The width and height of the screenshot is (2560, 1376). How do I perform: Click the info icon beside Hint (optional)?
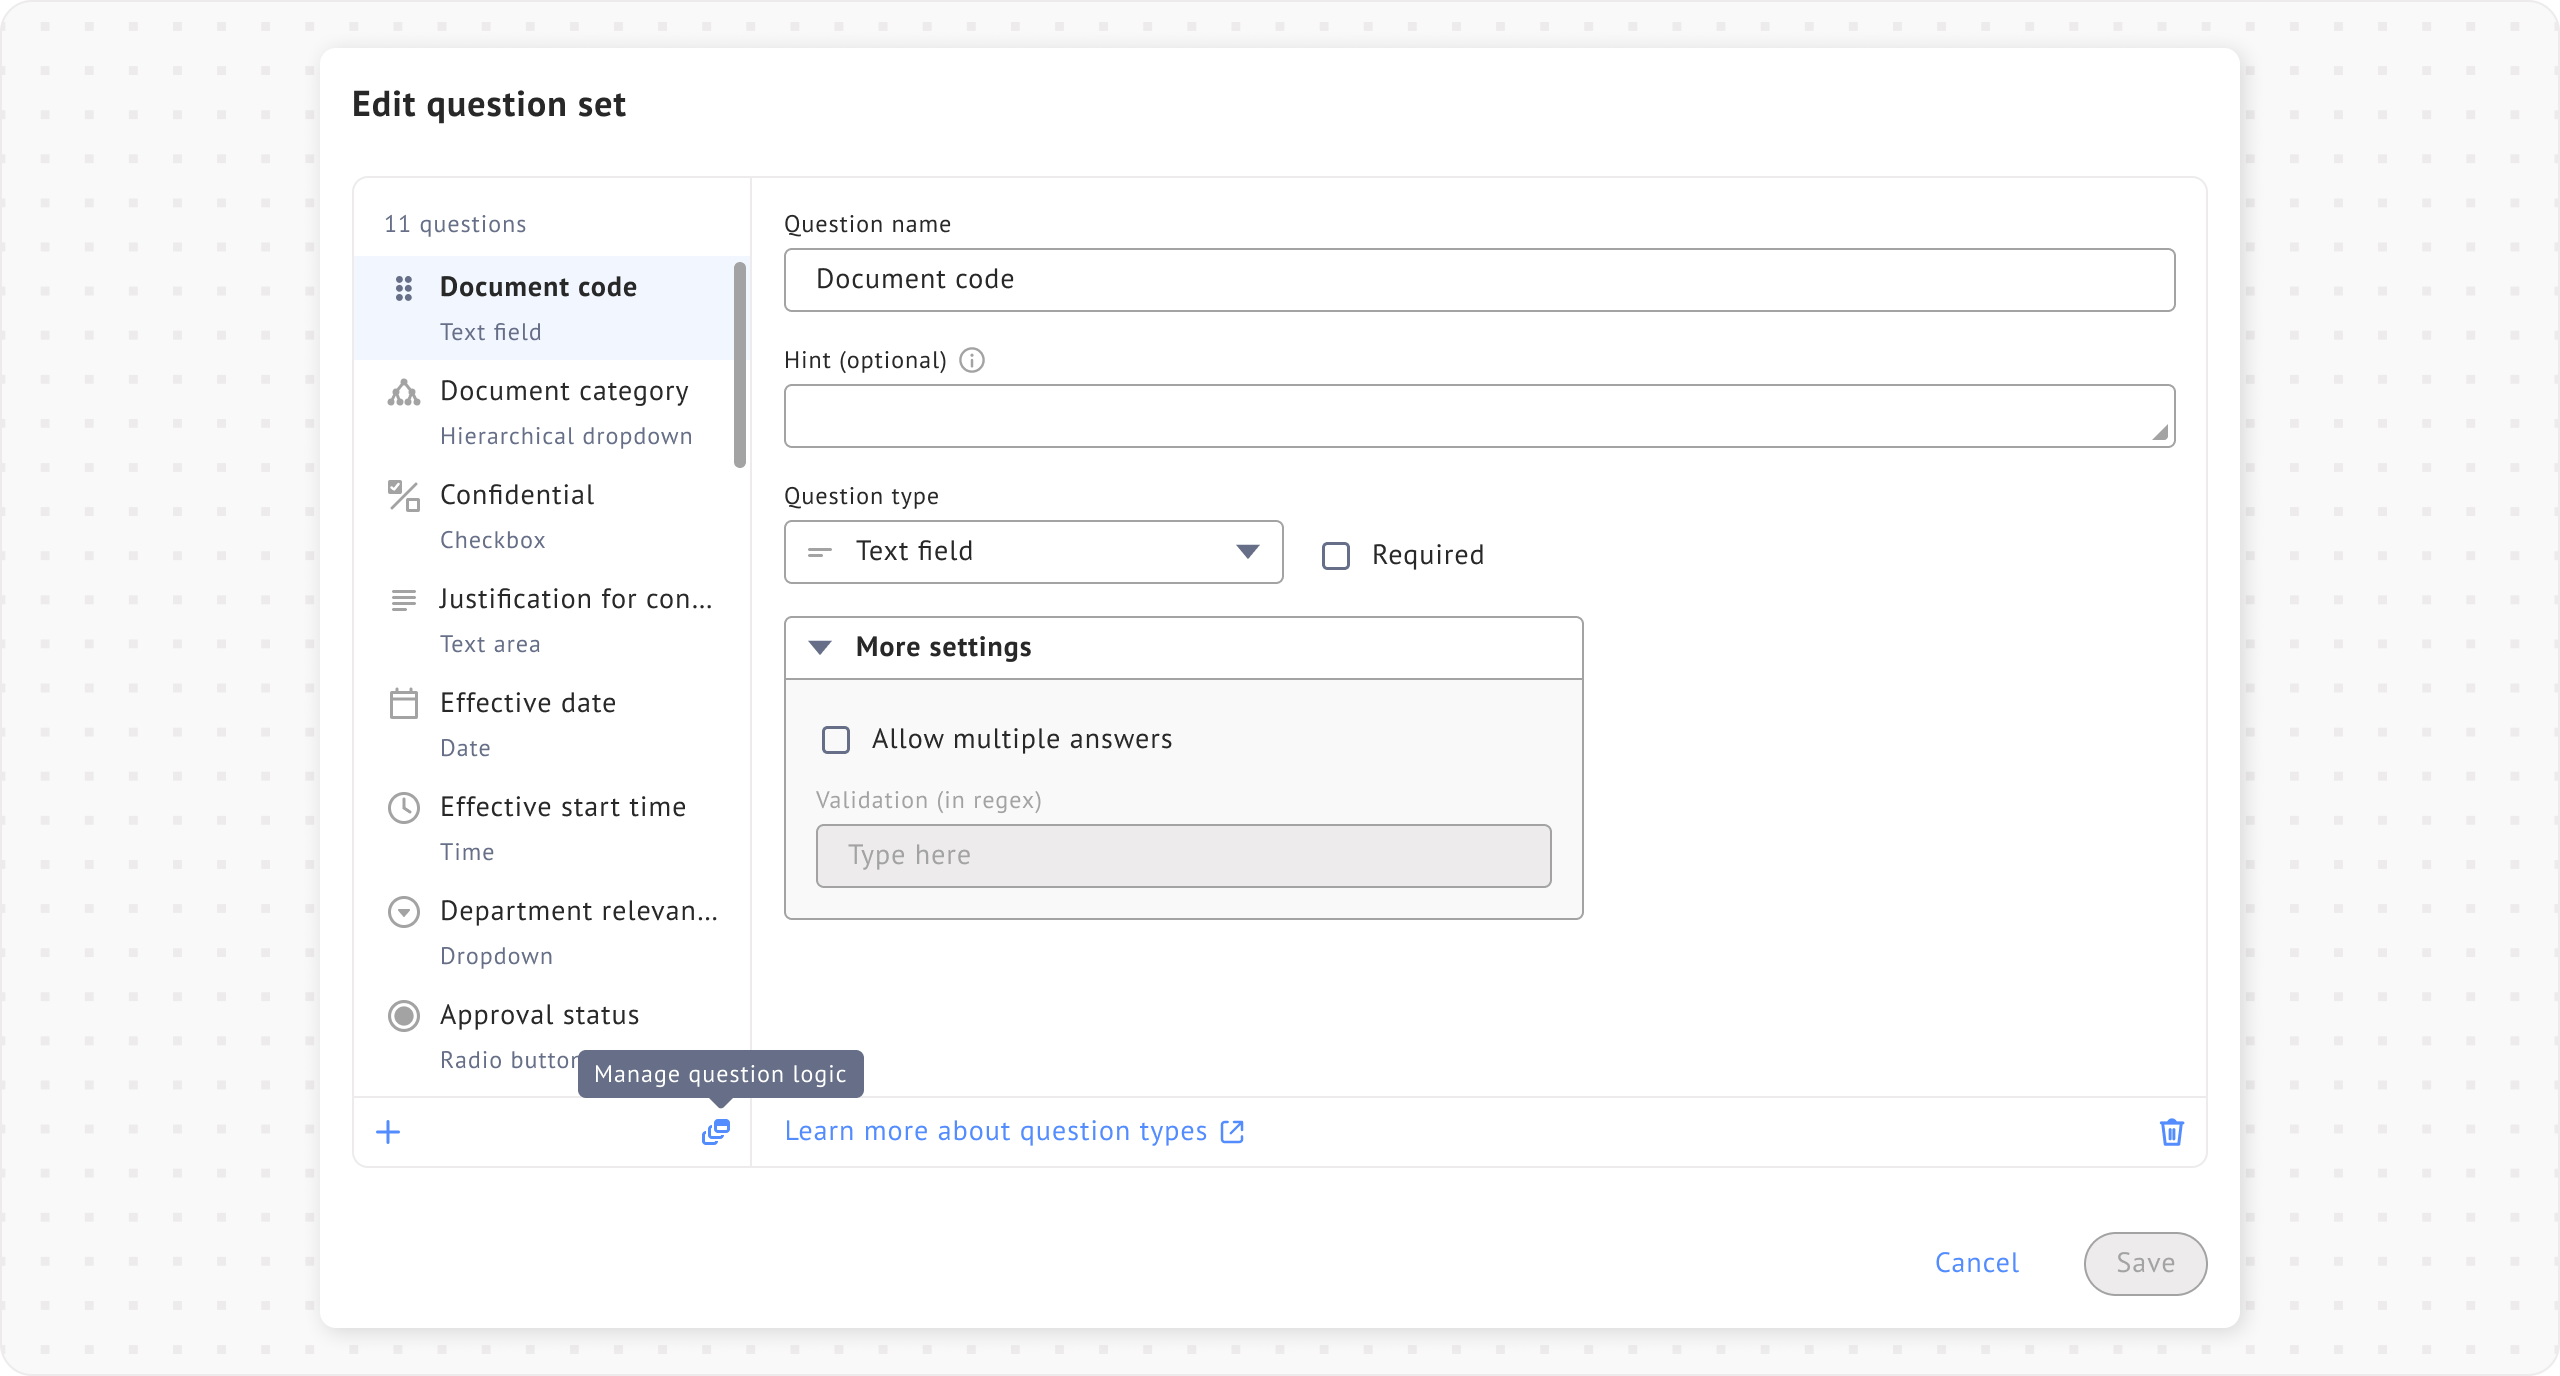coord(972,360)
